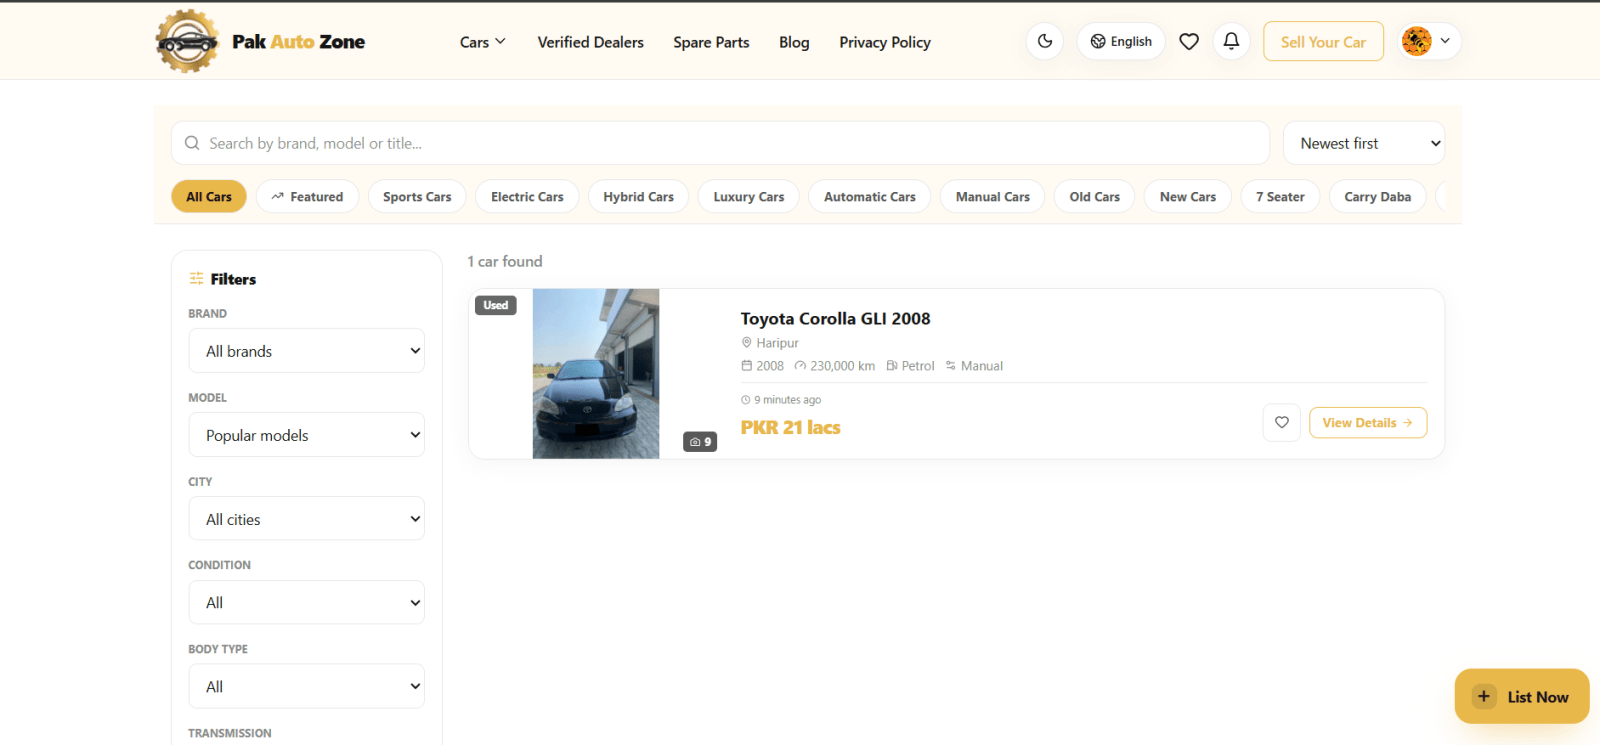Open the Condition filter dropdown
The height and width of the screenshot is (745, 1600).
(x=307, y=603)
